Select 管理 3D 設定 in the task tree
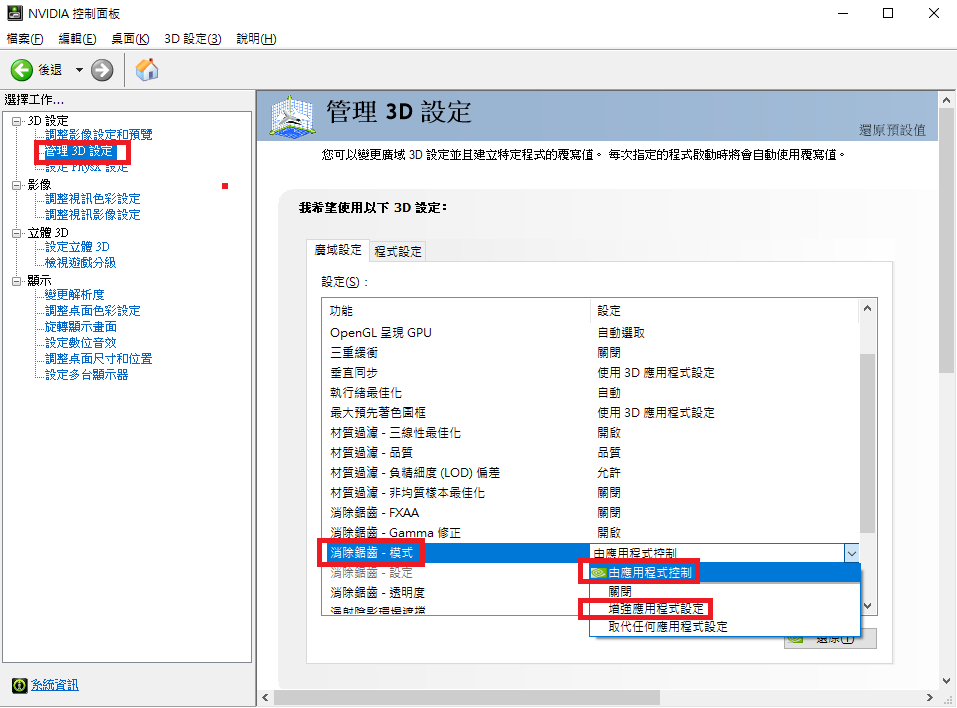Screen dimensions: 957x708 (79, 151)
